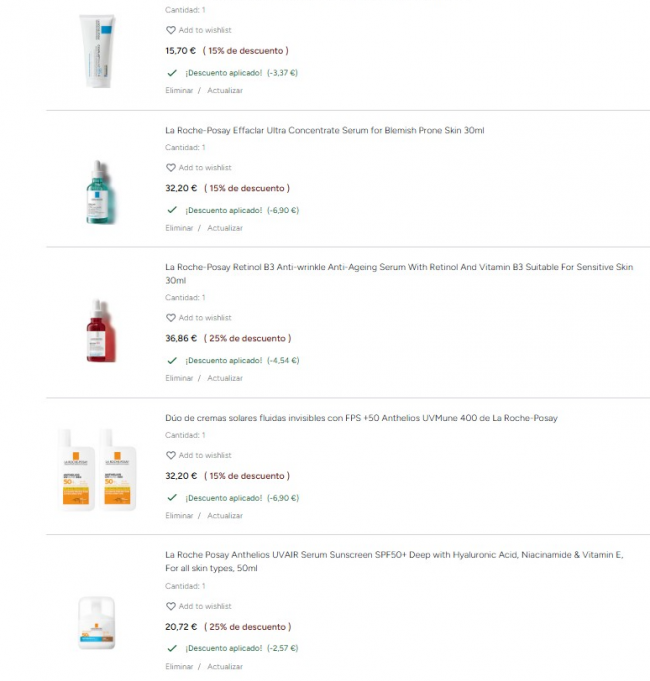Open the Effaclar green serum bottle thumbnail

[x=99, y=191]
